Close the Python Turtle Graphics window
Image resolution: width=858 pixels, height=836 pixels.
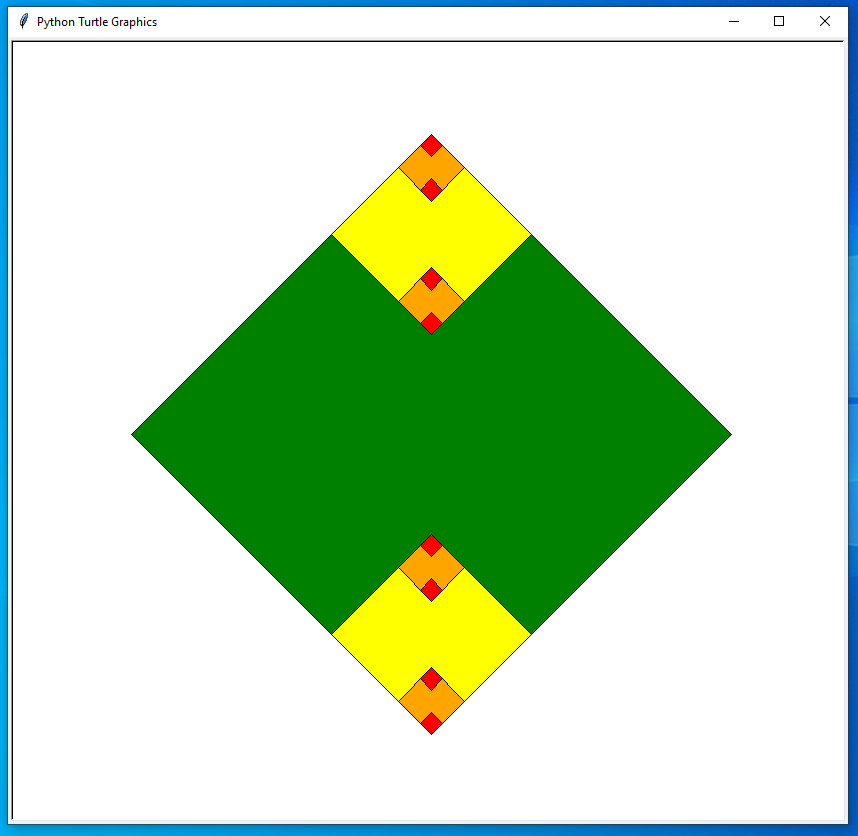click(x=825, y=21)
